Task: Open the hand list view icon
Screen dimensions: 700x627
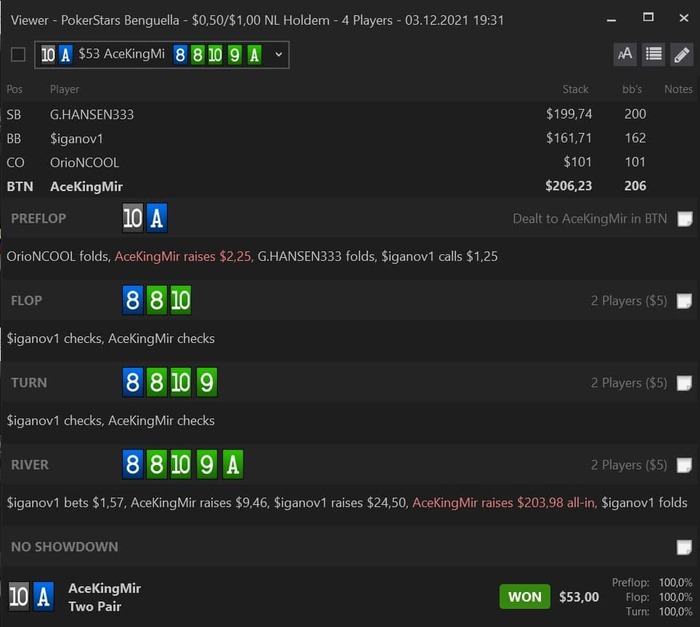Action: 654,54
